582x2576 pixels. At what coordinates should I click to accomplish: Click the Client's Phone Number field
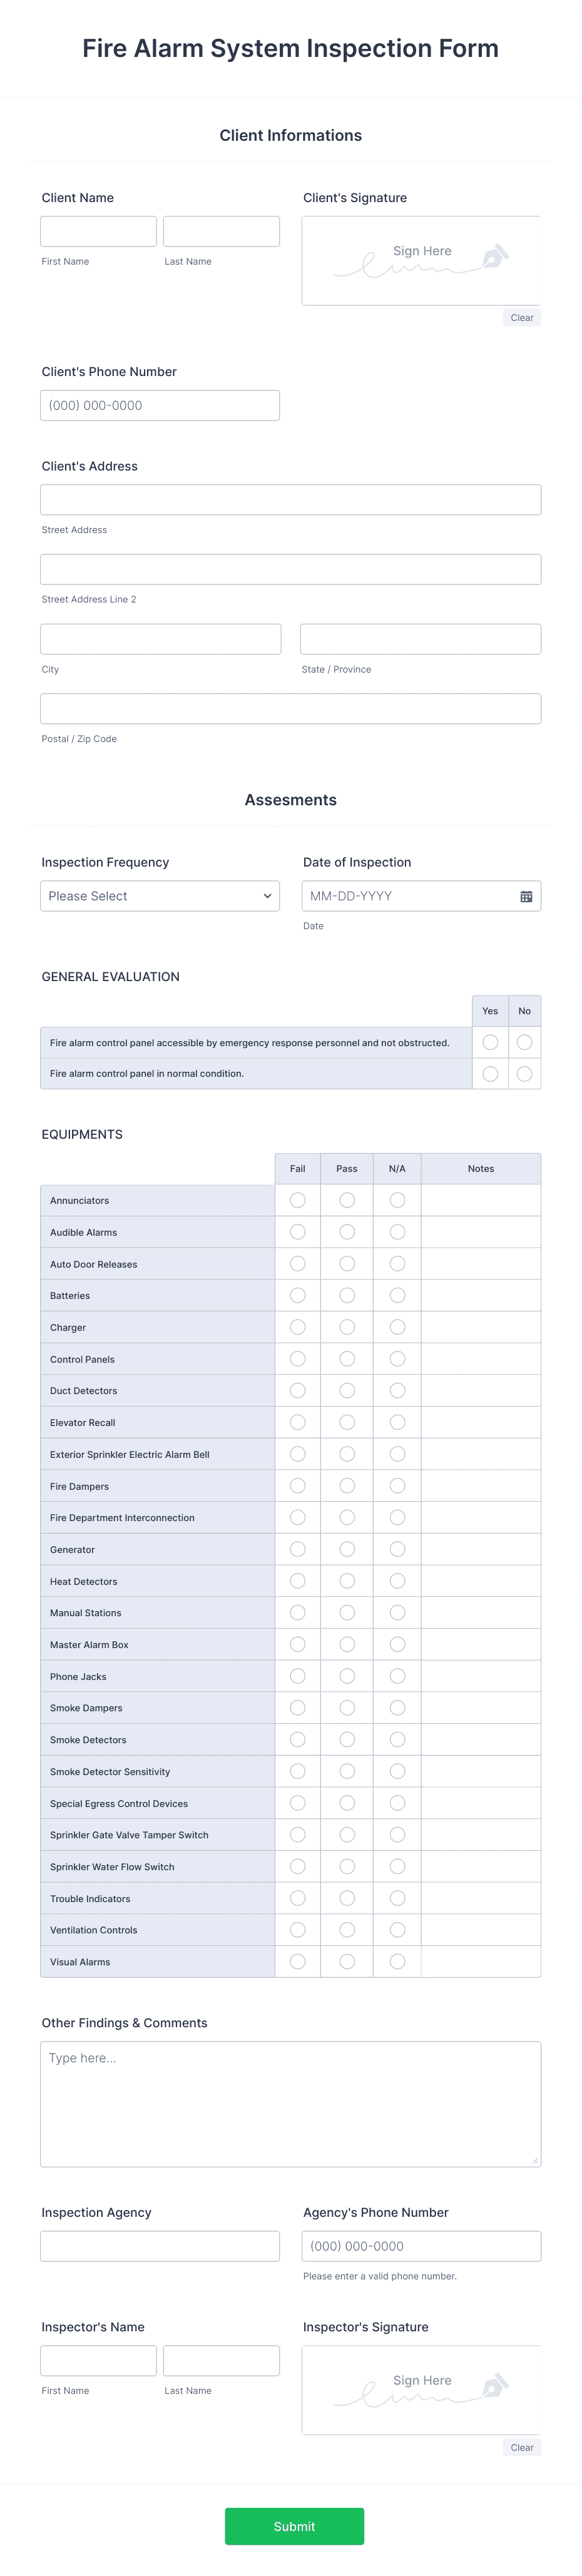[x=159, y=404]
